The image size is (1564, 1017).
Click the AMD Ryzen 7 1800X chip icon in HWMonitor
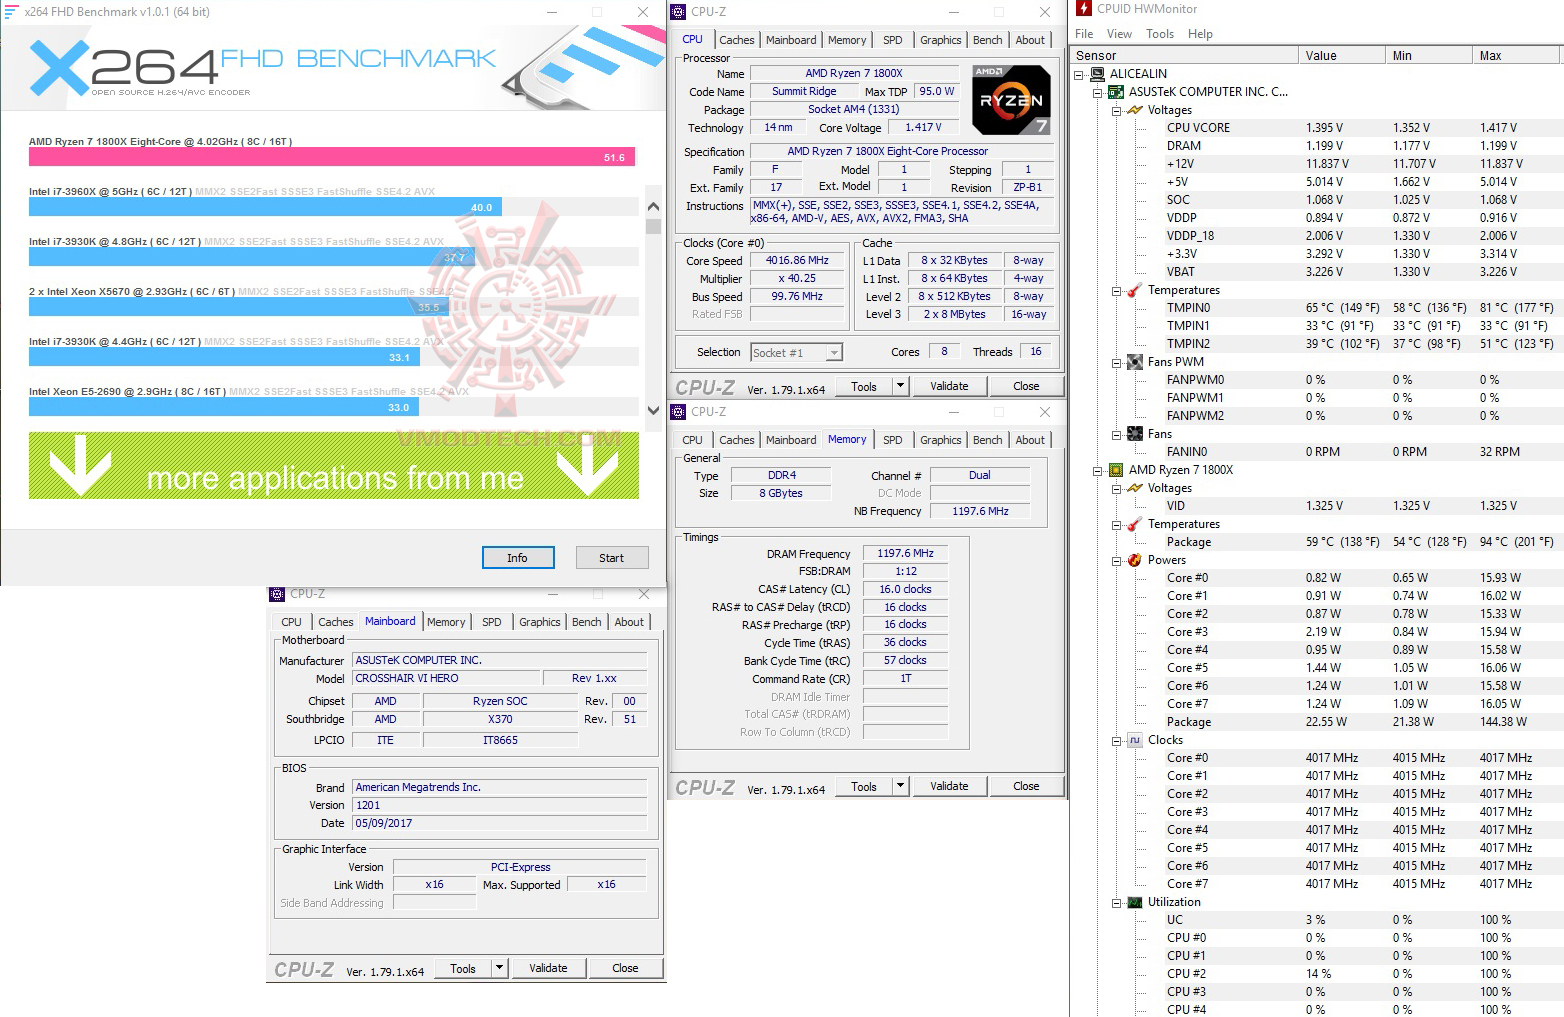click(1116, 470)
